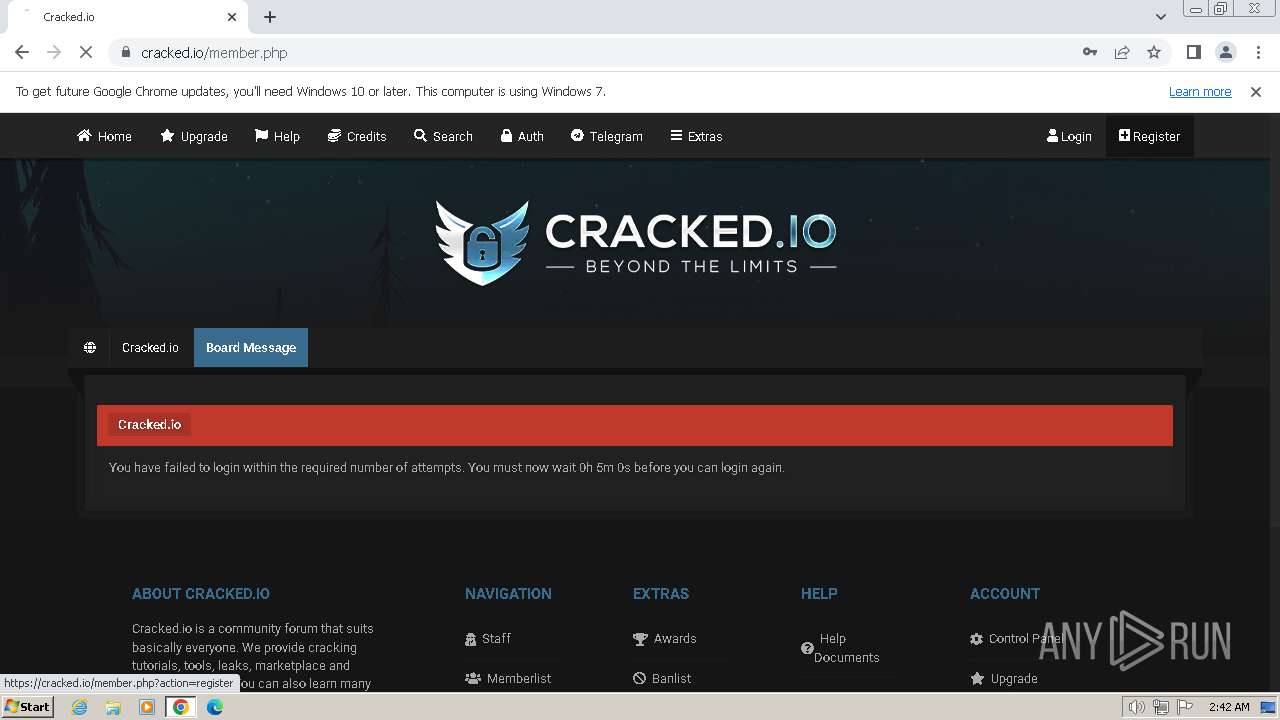The width and height of the screenshot is (1280, 720).
Task: Click the footer Upgrade star icon
Action: point(977,678)
